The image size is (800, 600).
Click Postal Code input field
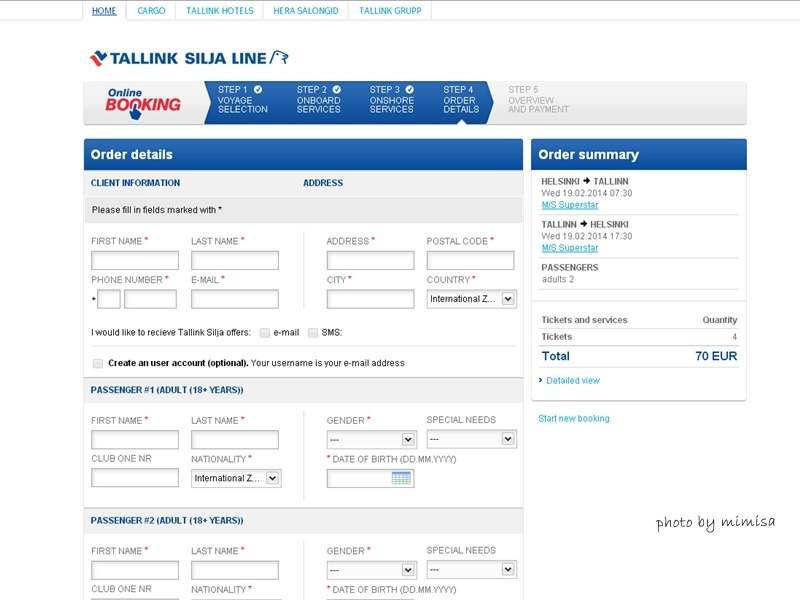click(470, 260)
